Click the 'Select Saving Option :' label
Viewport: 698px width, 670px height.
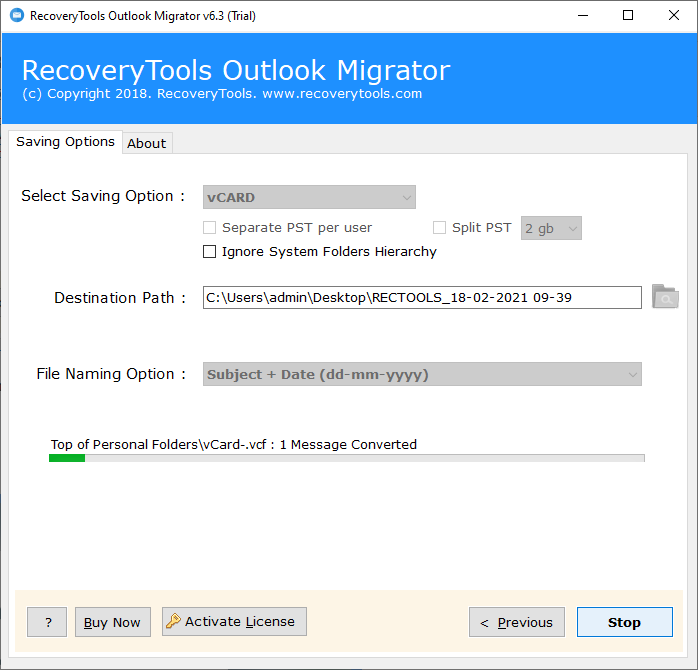(103, 196)
